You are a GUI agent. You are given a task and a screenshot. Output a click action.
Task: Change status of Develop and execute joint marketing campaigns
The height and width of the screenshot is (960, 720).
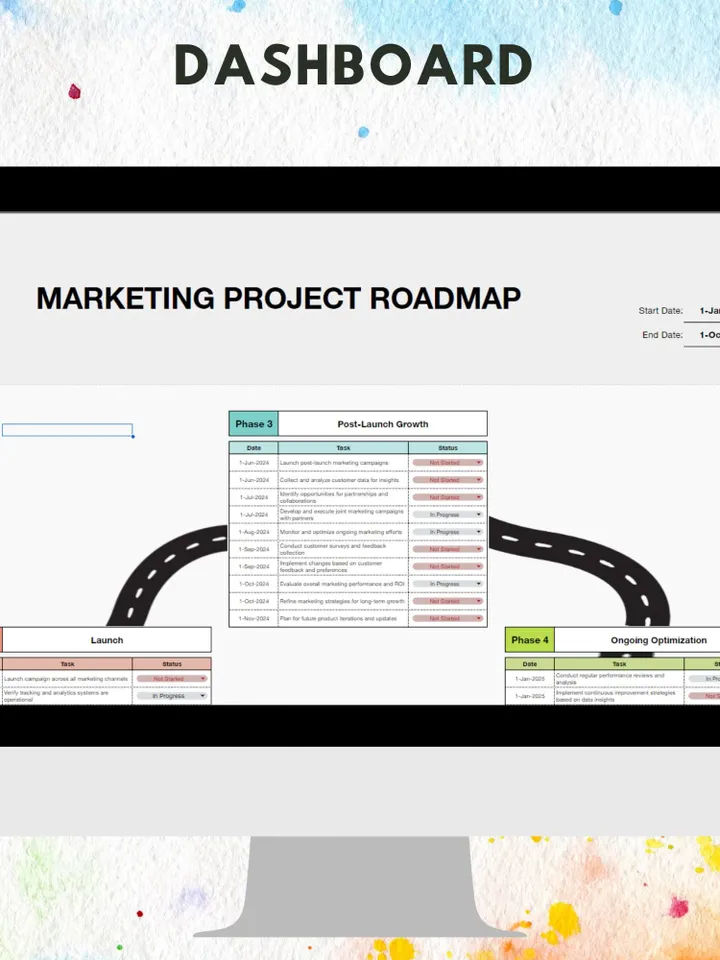click(x=448, y=515)
